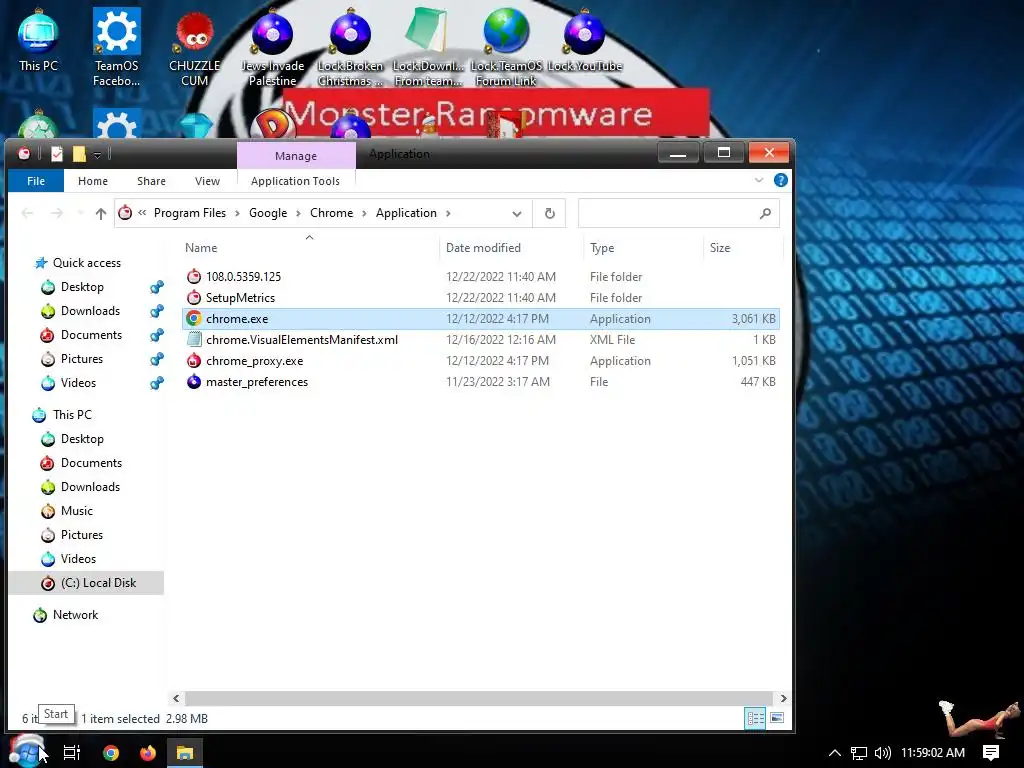This screenshot has width=1024, height=768.
Task: Click the scrollbar right arrow button
Action: 783,698
